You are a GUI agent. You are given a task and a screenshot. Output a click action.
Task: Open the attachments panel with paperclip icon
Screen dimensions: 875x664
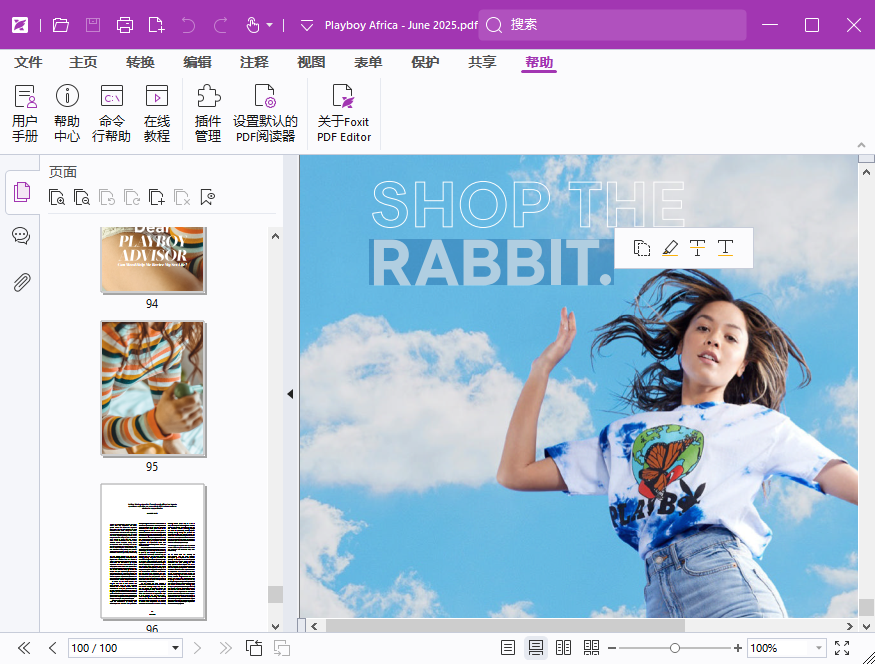20,282
